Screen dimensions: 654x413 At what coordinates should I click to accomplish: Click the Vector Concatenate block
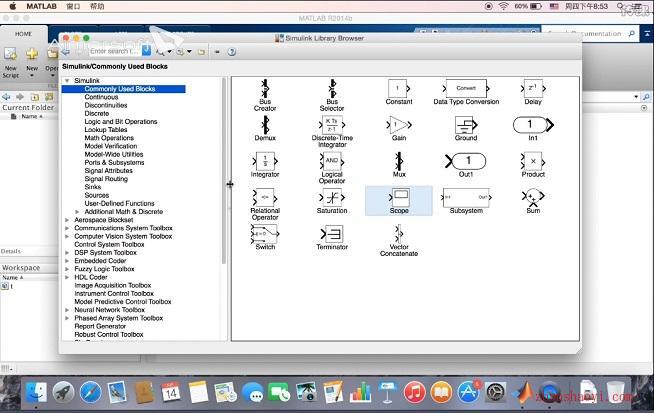click(x=399, y=241)
